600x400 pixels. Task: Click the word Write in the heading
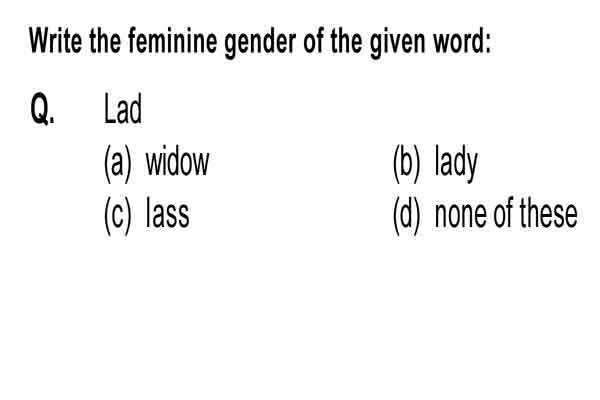coord(56,41)
